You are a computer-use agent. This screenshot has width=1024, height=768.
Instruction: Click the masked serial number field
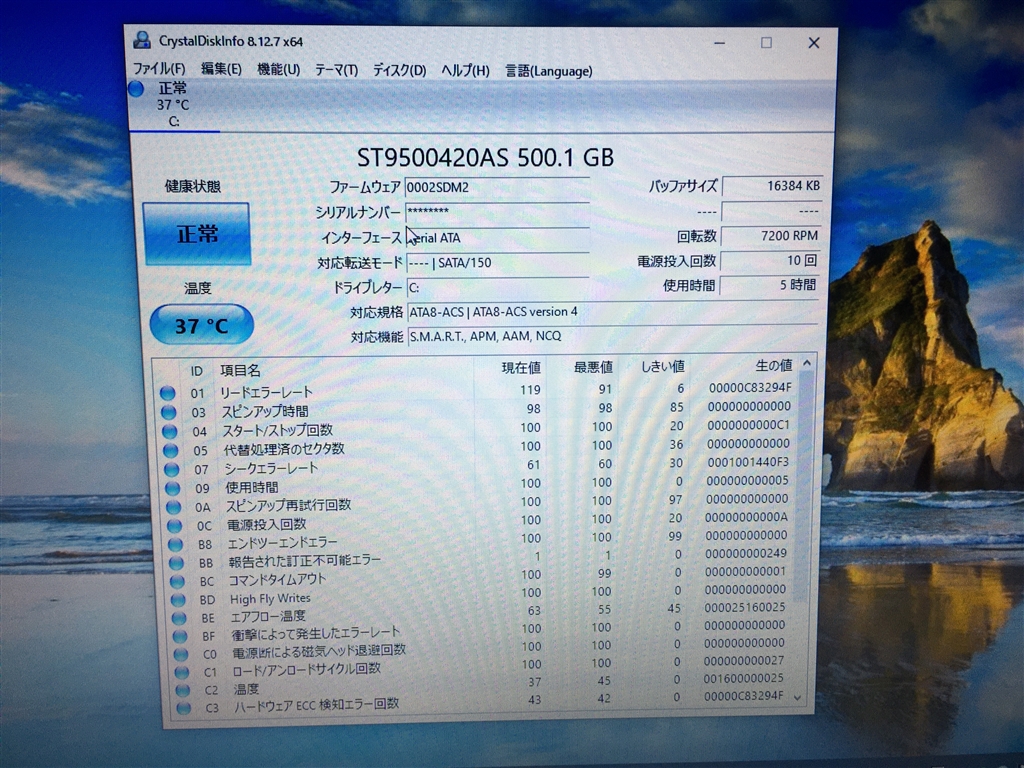497,212
